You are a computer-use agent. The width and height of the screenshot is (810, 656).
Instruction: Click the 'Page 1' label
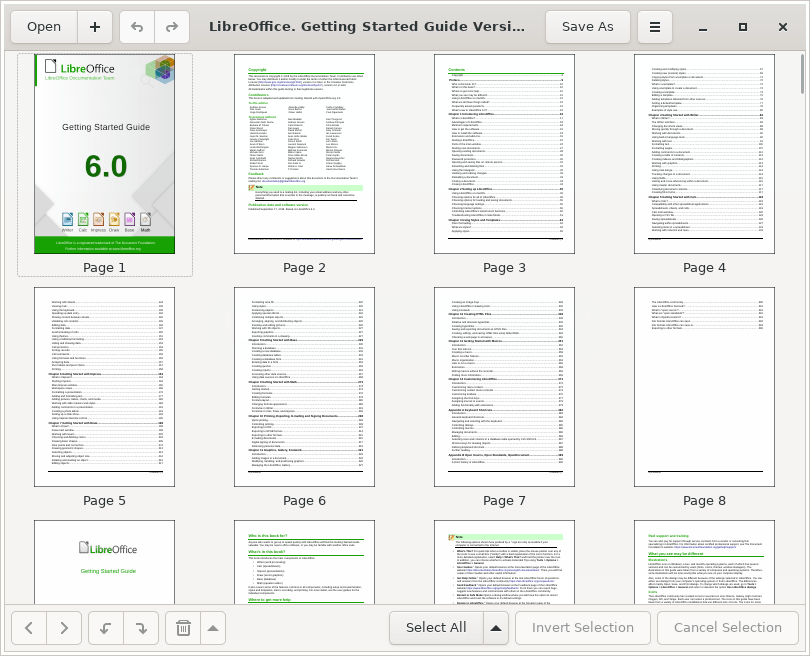tap(104, 268)
